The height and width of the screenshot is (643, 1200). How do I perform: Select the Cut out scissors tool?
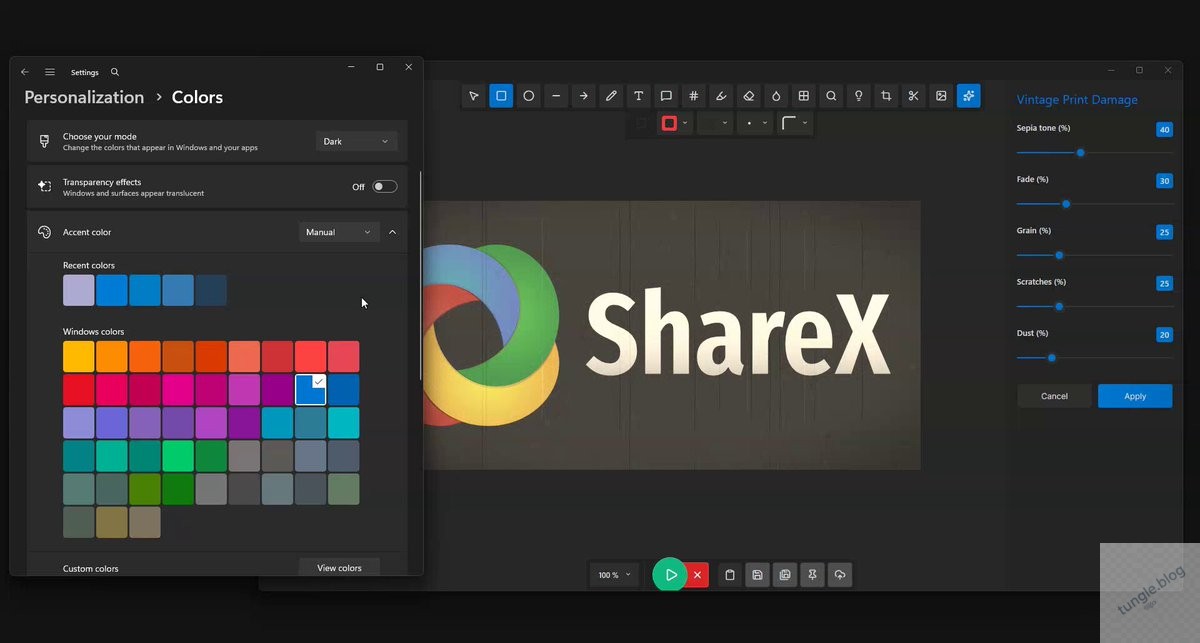914,96
